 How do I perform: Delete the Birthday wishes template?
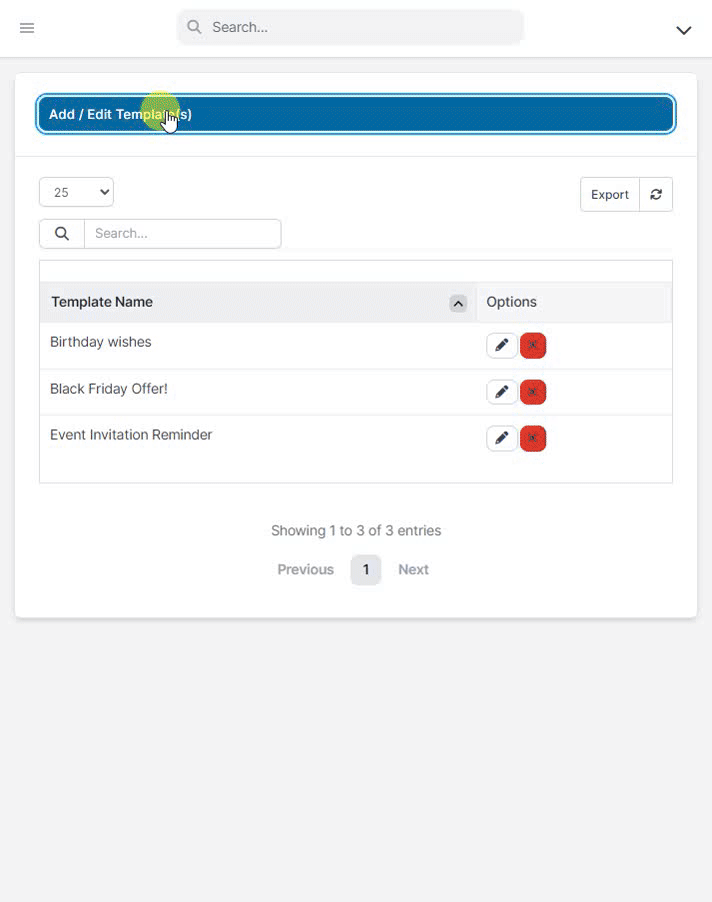tap(533, 346)
